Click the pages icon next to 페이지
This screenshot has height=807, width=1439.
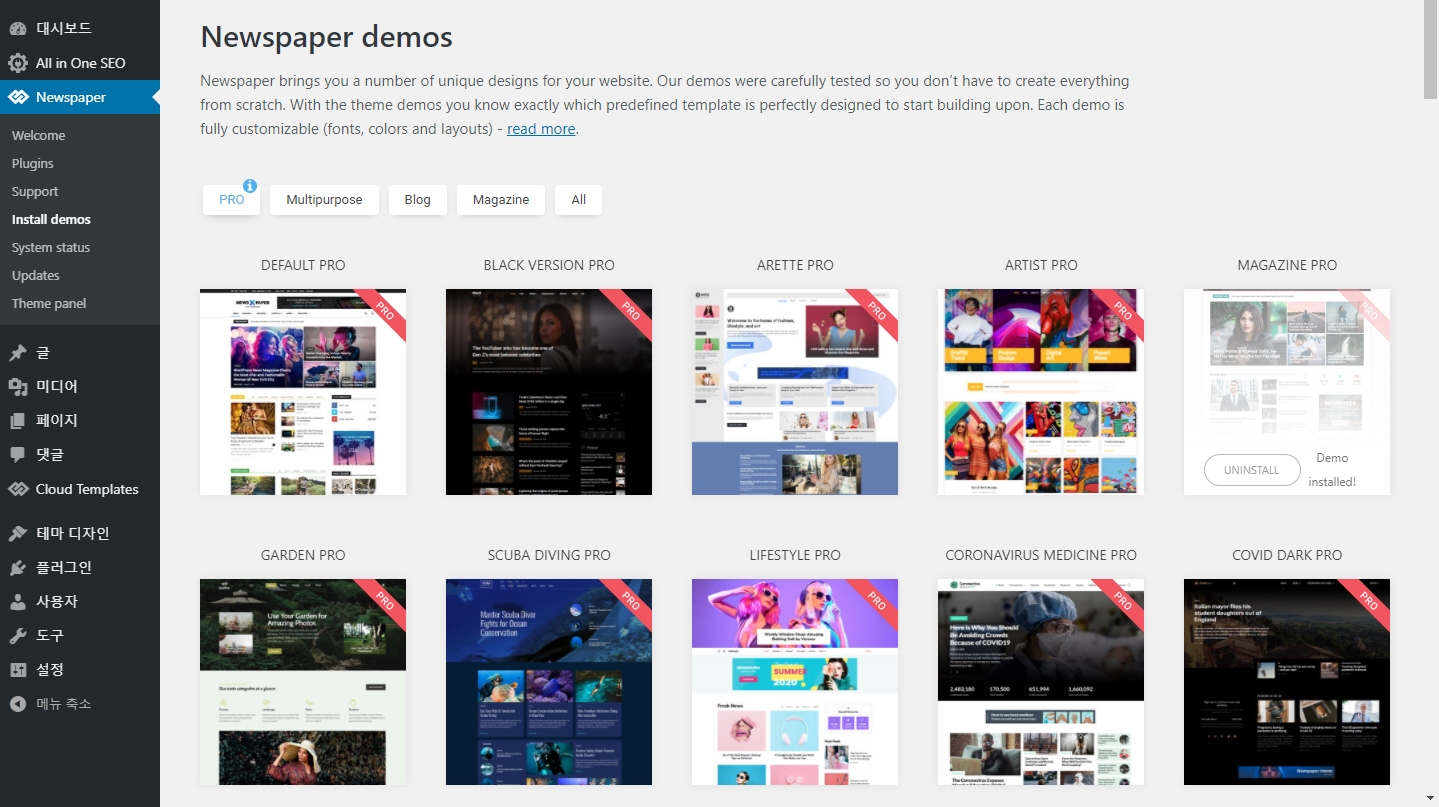click(x=18, y=421)
